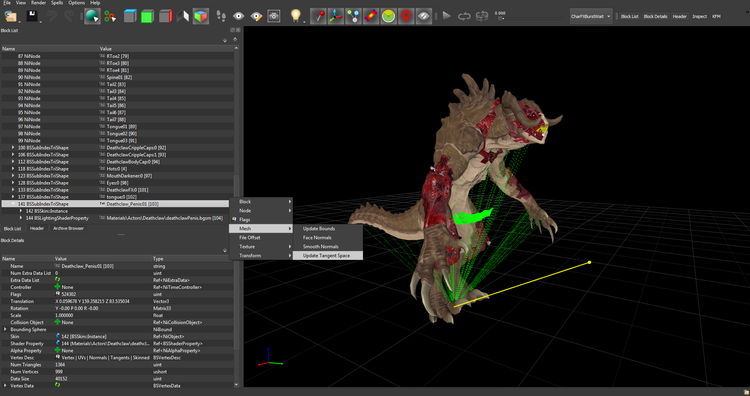Toggle the draw nodes skeleton icon
The width and height of the screenshot is (750, 396).
pyautogui.click(x=353, y=16)
